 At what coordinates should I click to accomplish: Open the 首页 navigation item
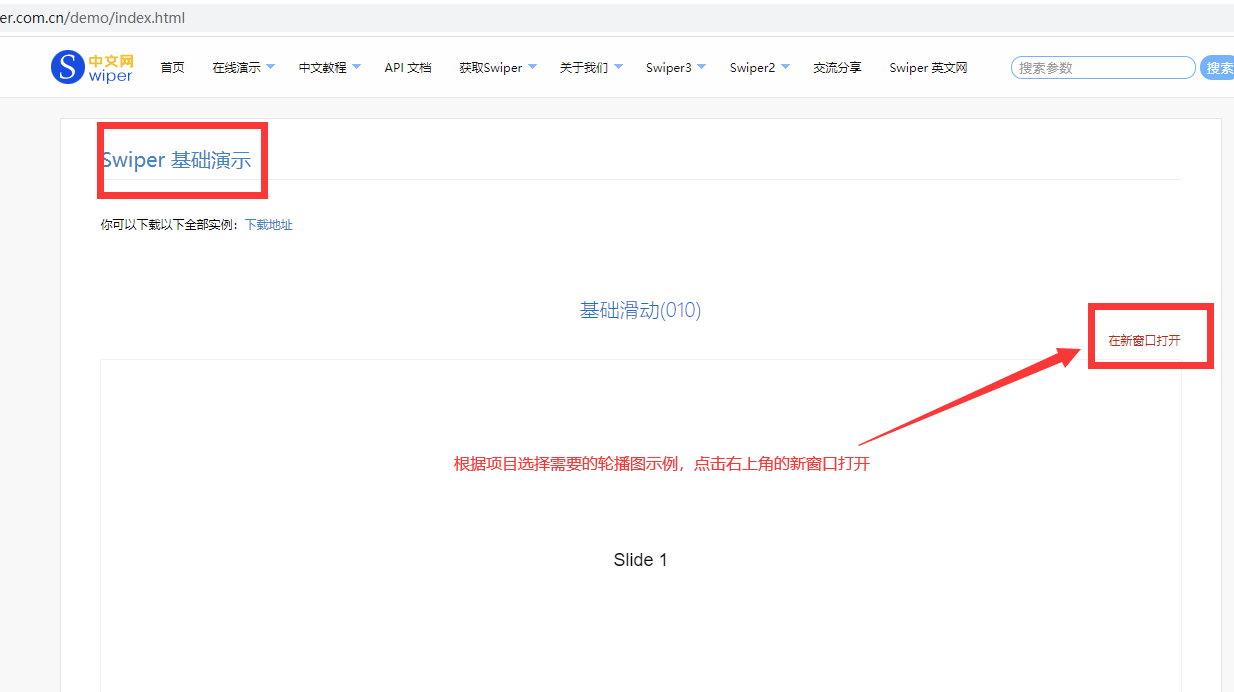coord(172,67)
